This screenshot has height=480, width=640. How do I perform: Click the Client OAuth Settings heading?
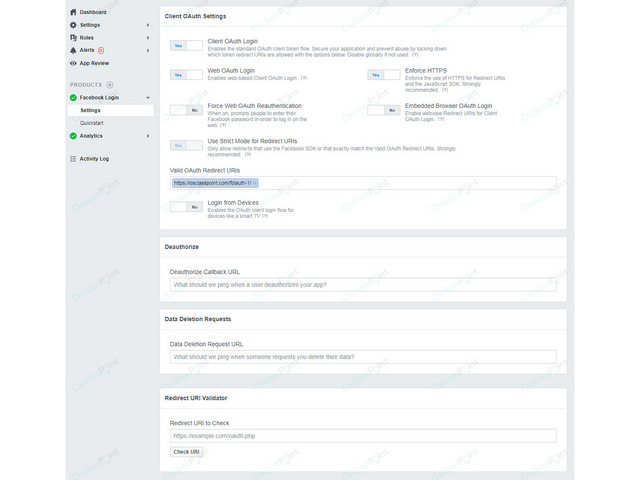[196, 16]
